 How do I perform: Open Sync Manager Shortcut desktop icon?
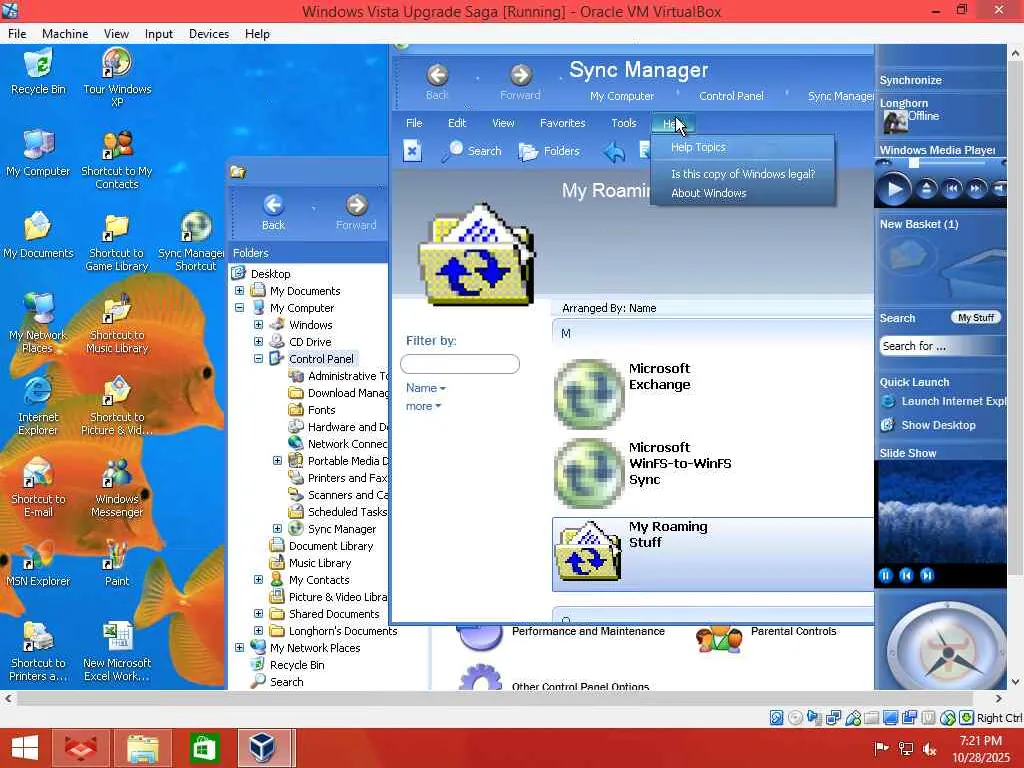pyautogui.click(x=195, y=242)
